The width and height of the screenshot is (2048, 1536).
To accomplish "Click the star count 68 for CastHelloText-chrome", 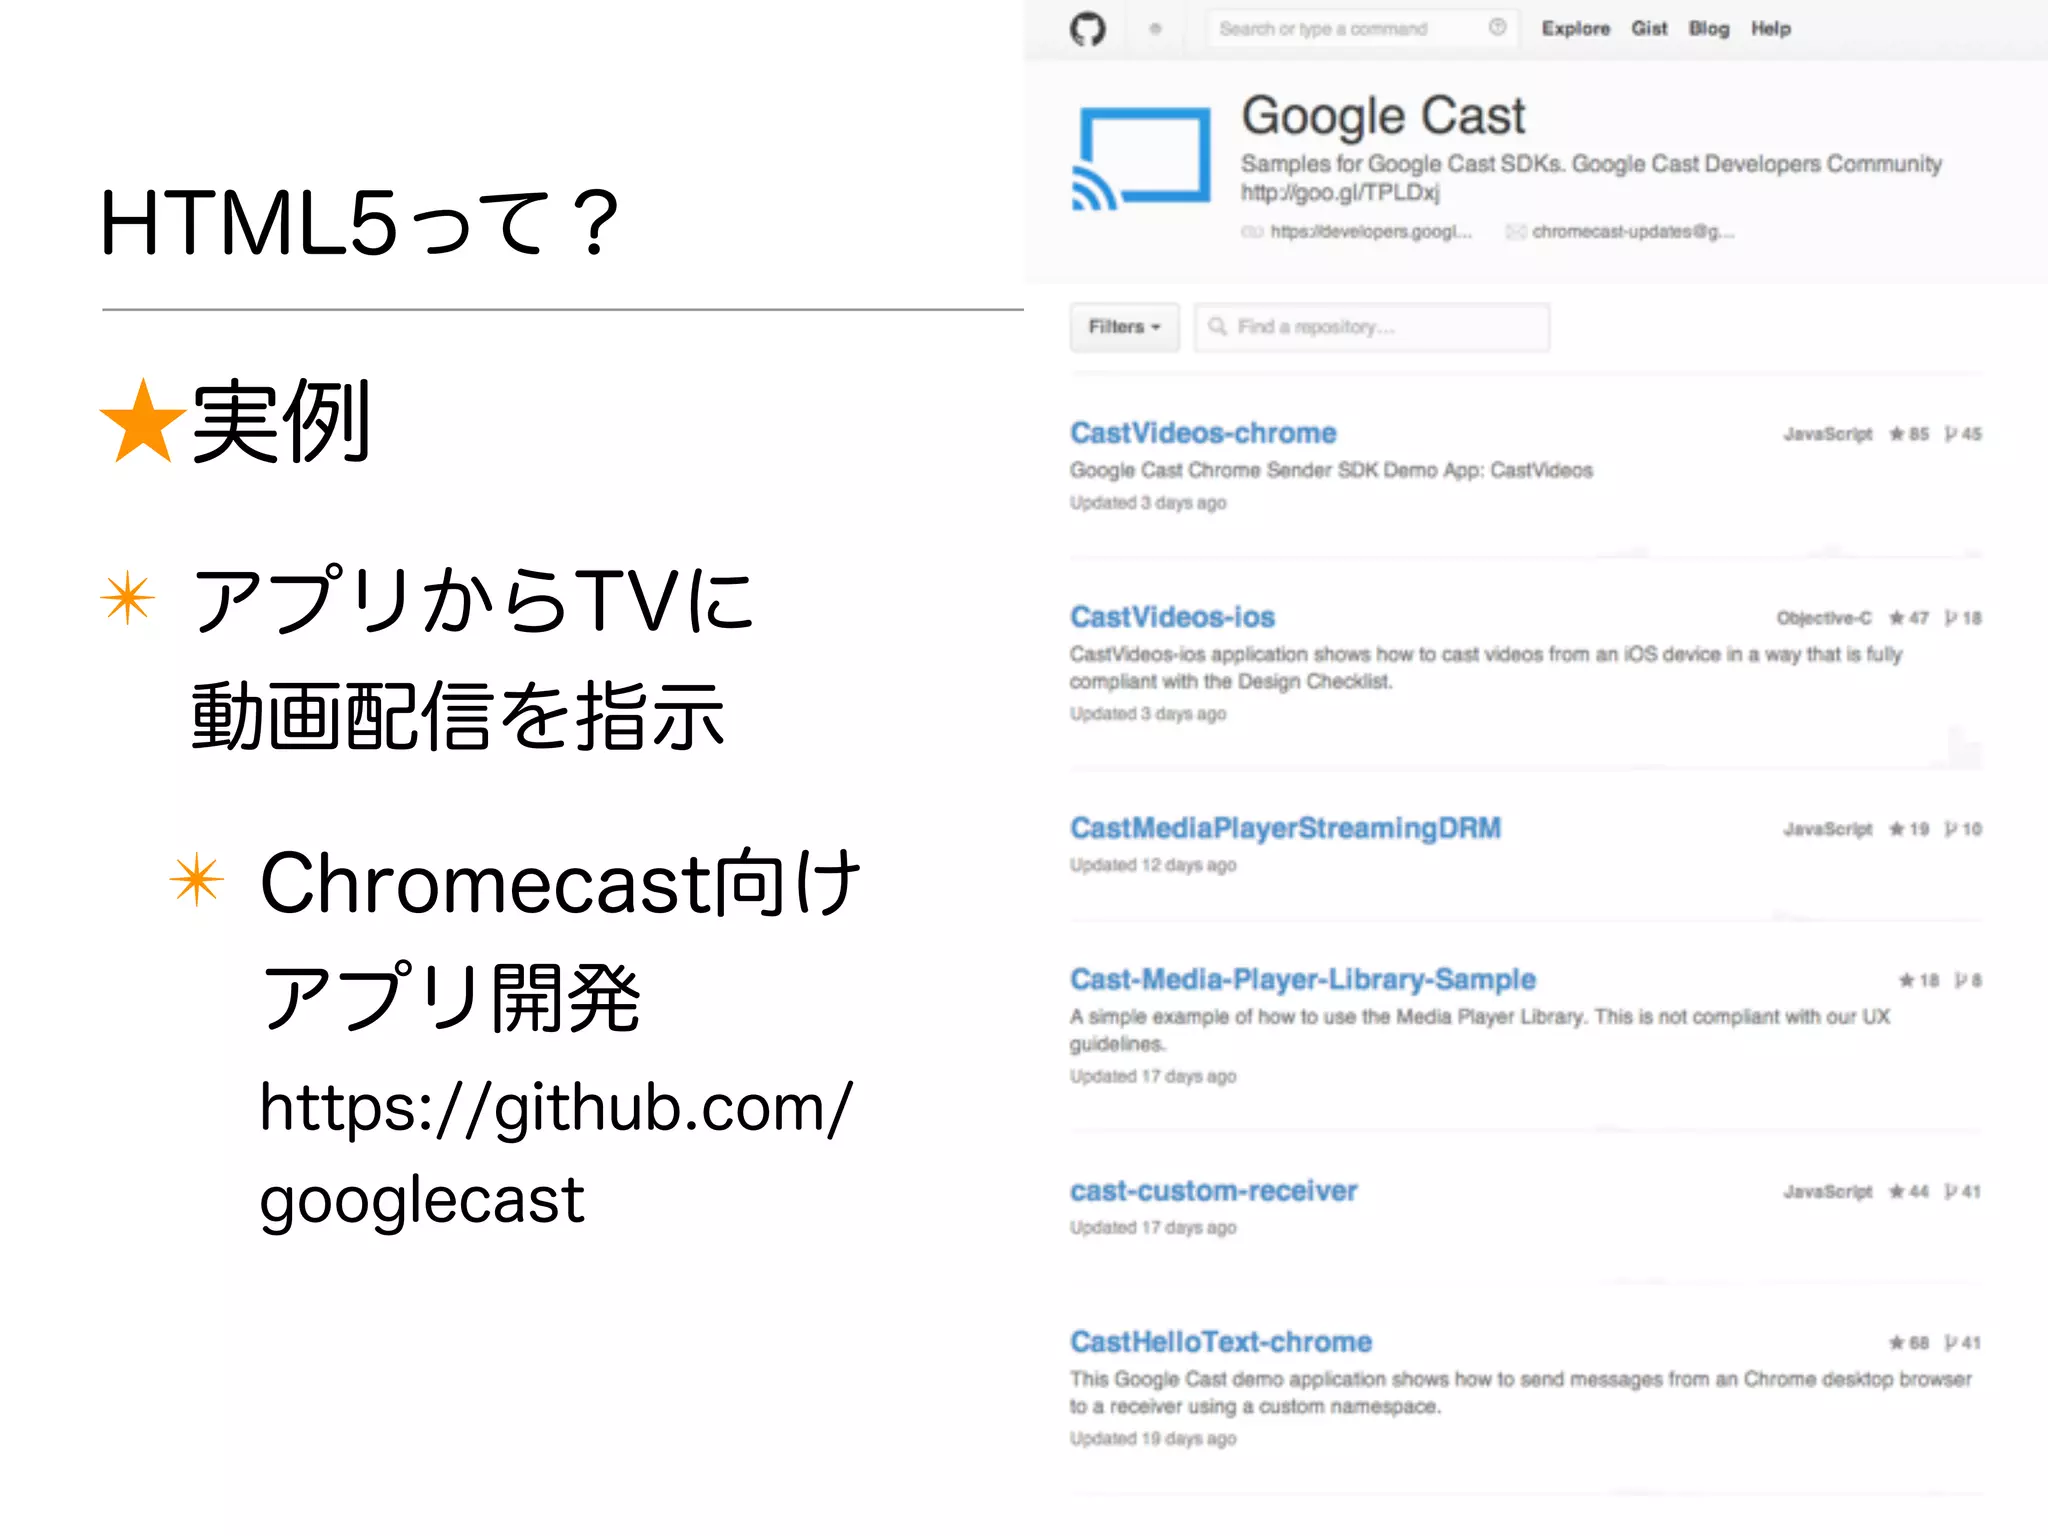I will click(1909, 1343).
